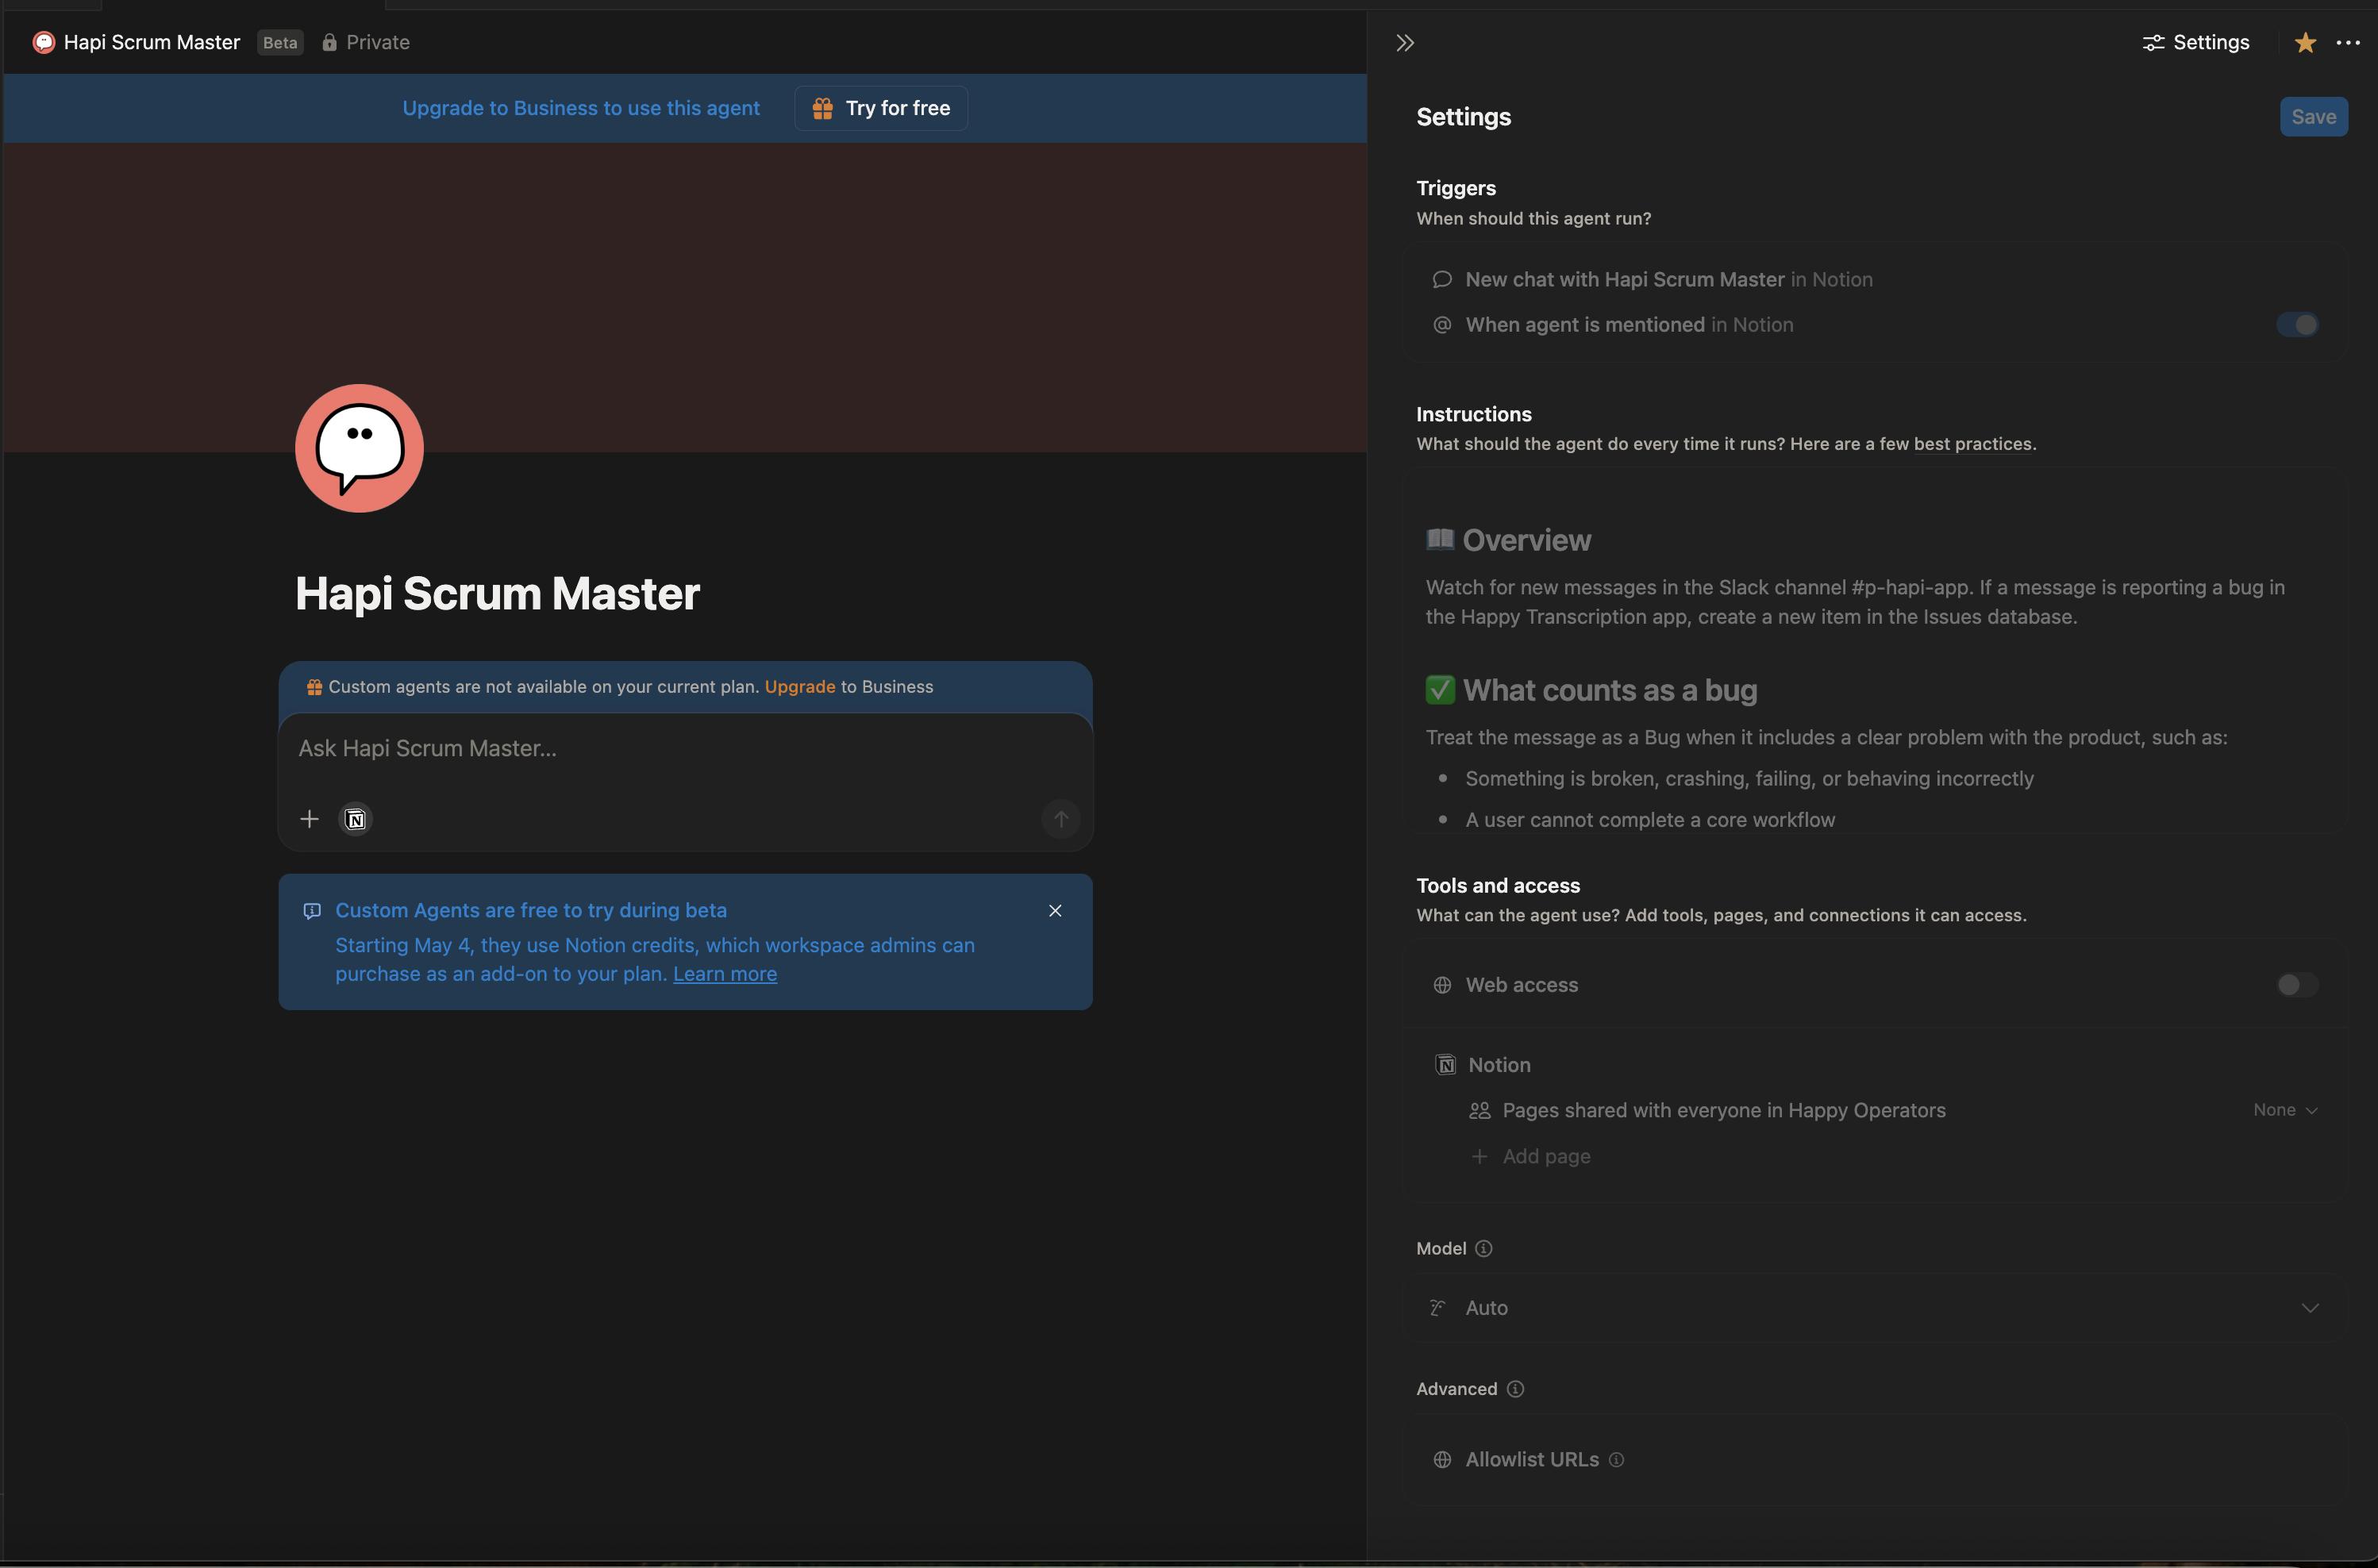Click Try for free button
Screen dimensions: 2378x1568
[881, 108]
